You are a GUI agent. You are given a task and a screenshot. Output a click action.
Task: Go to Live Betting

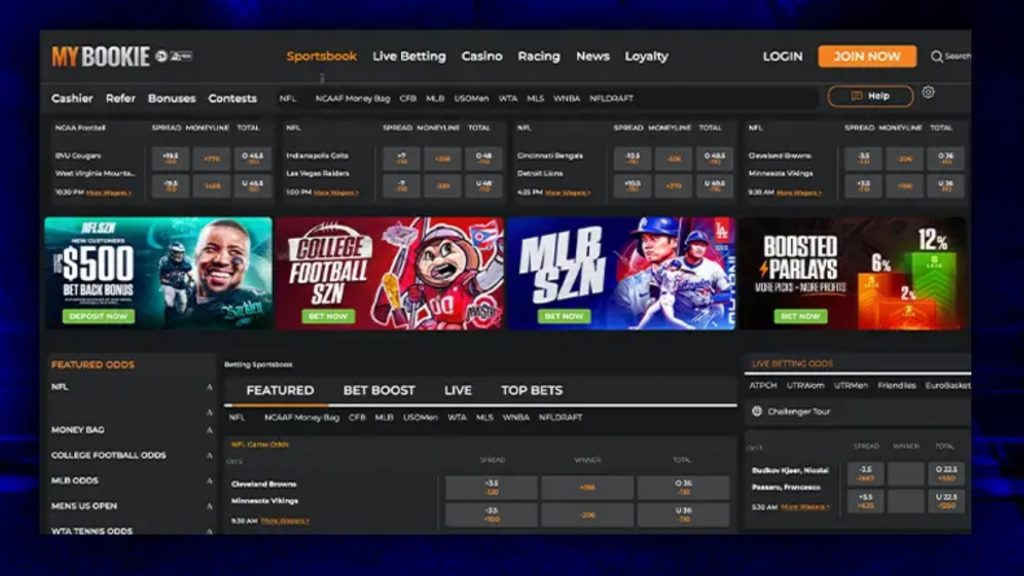409,56
